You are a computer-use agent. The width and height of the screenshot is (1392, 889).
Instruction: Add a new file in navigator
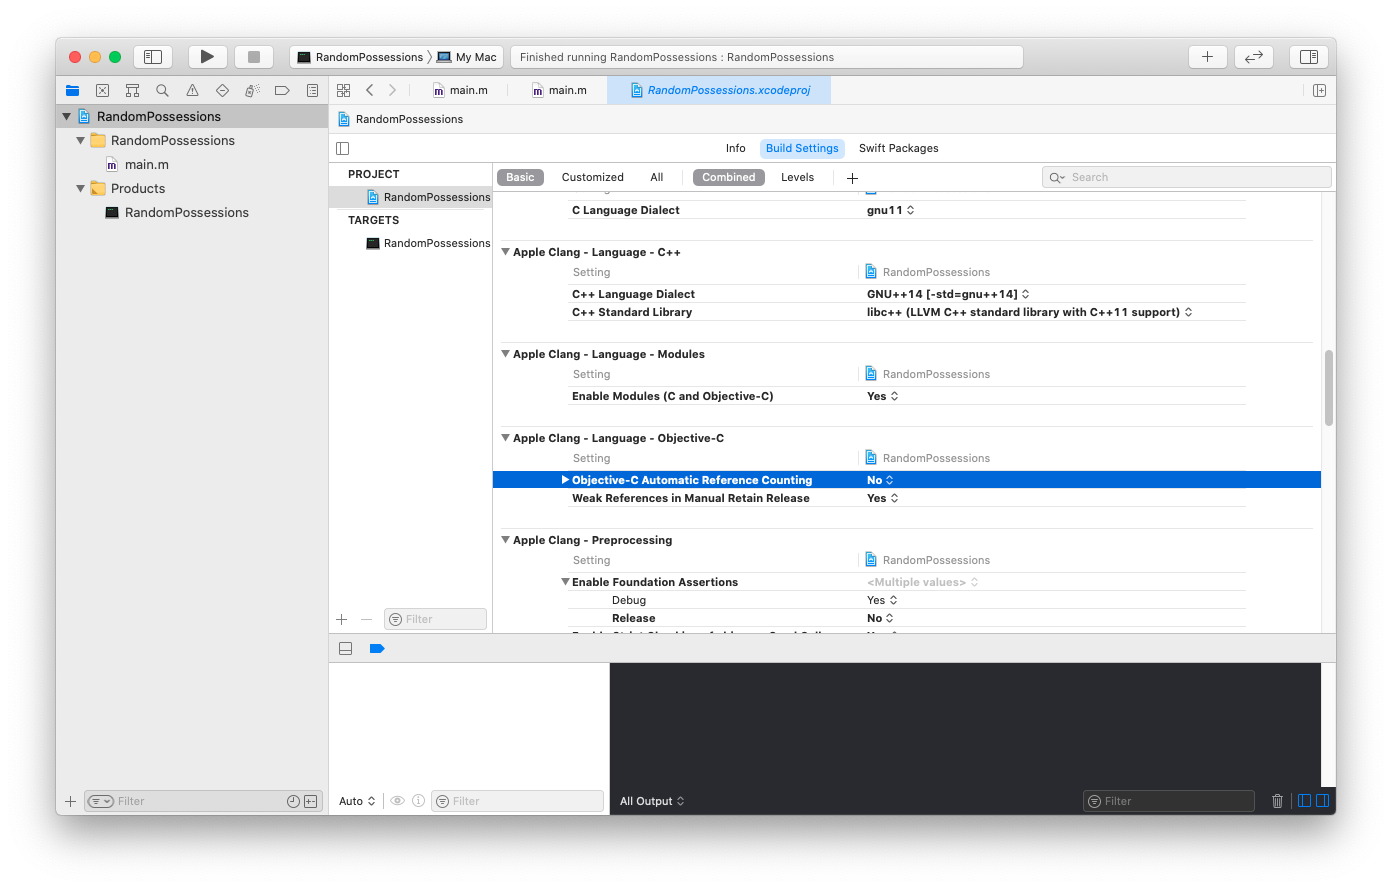pos(70,801)
